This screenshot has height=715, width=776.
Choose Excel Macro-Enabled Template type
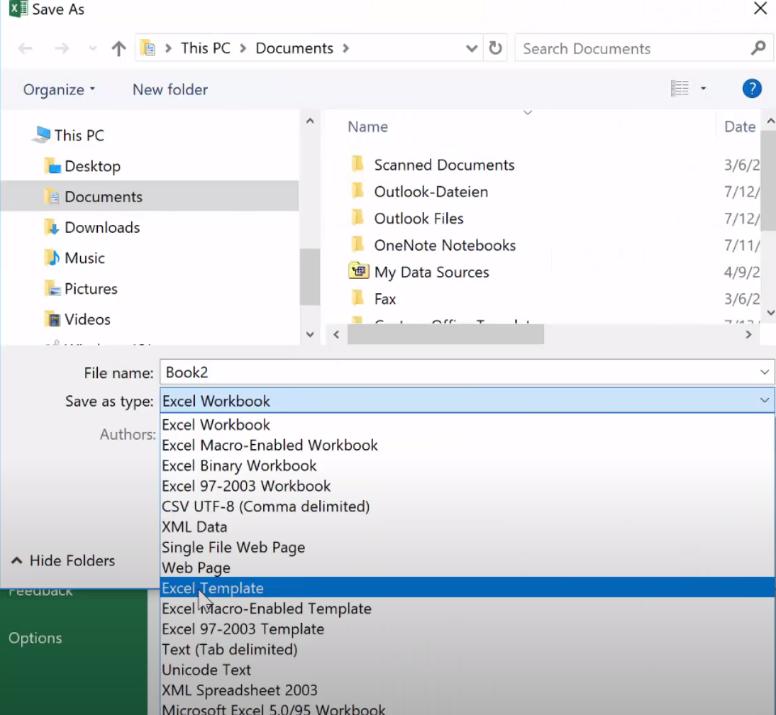tap(467, 609)
